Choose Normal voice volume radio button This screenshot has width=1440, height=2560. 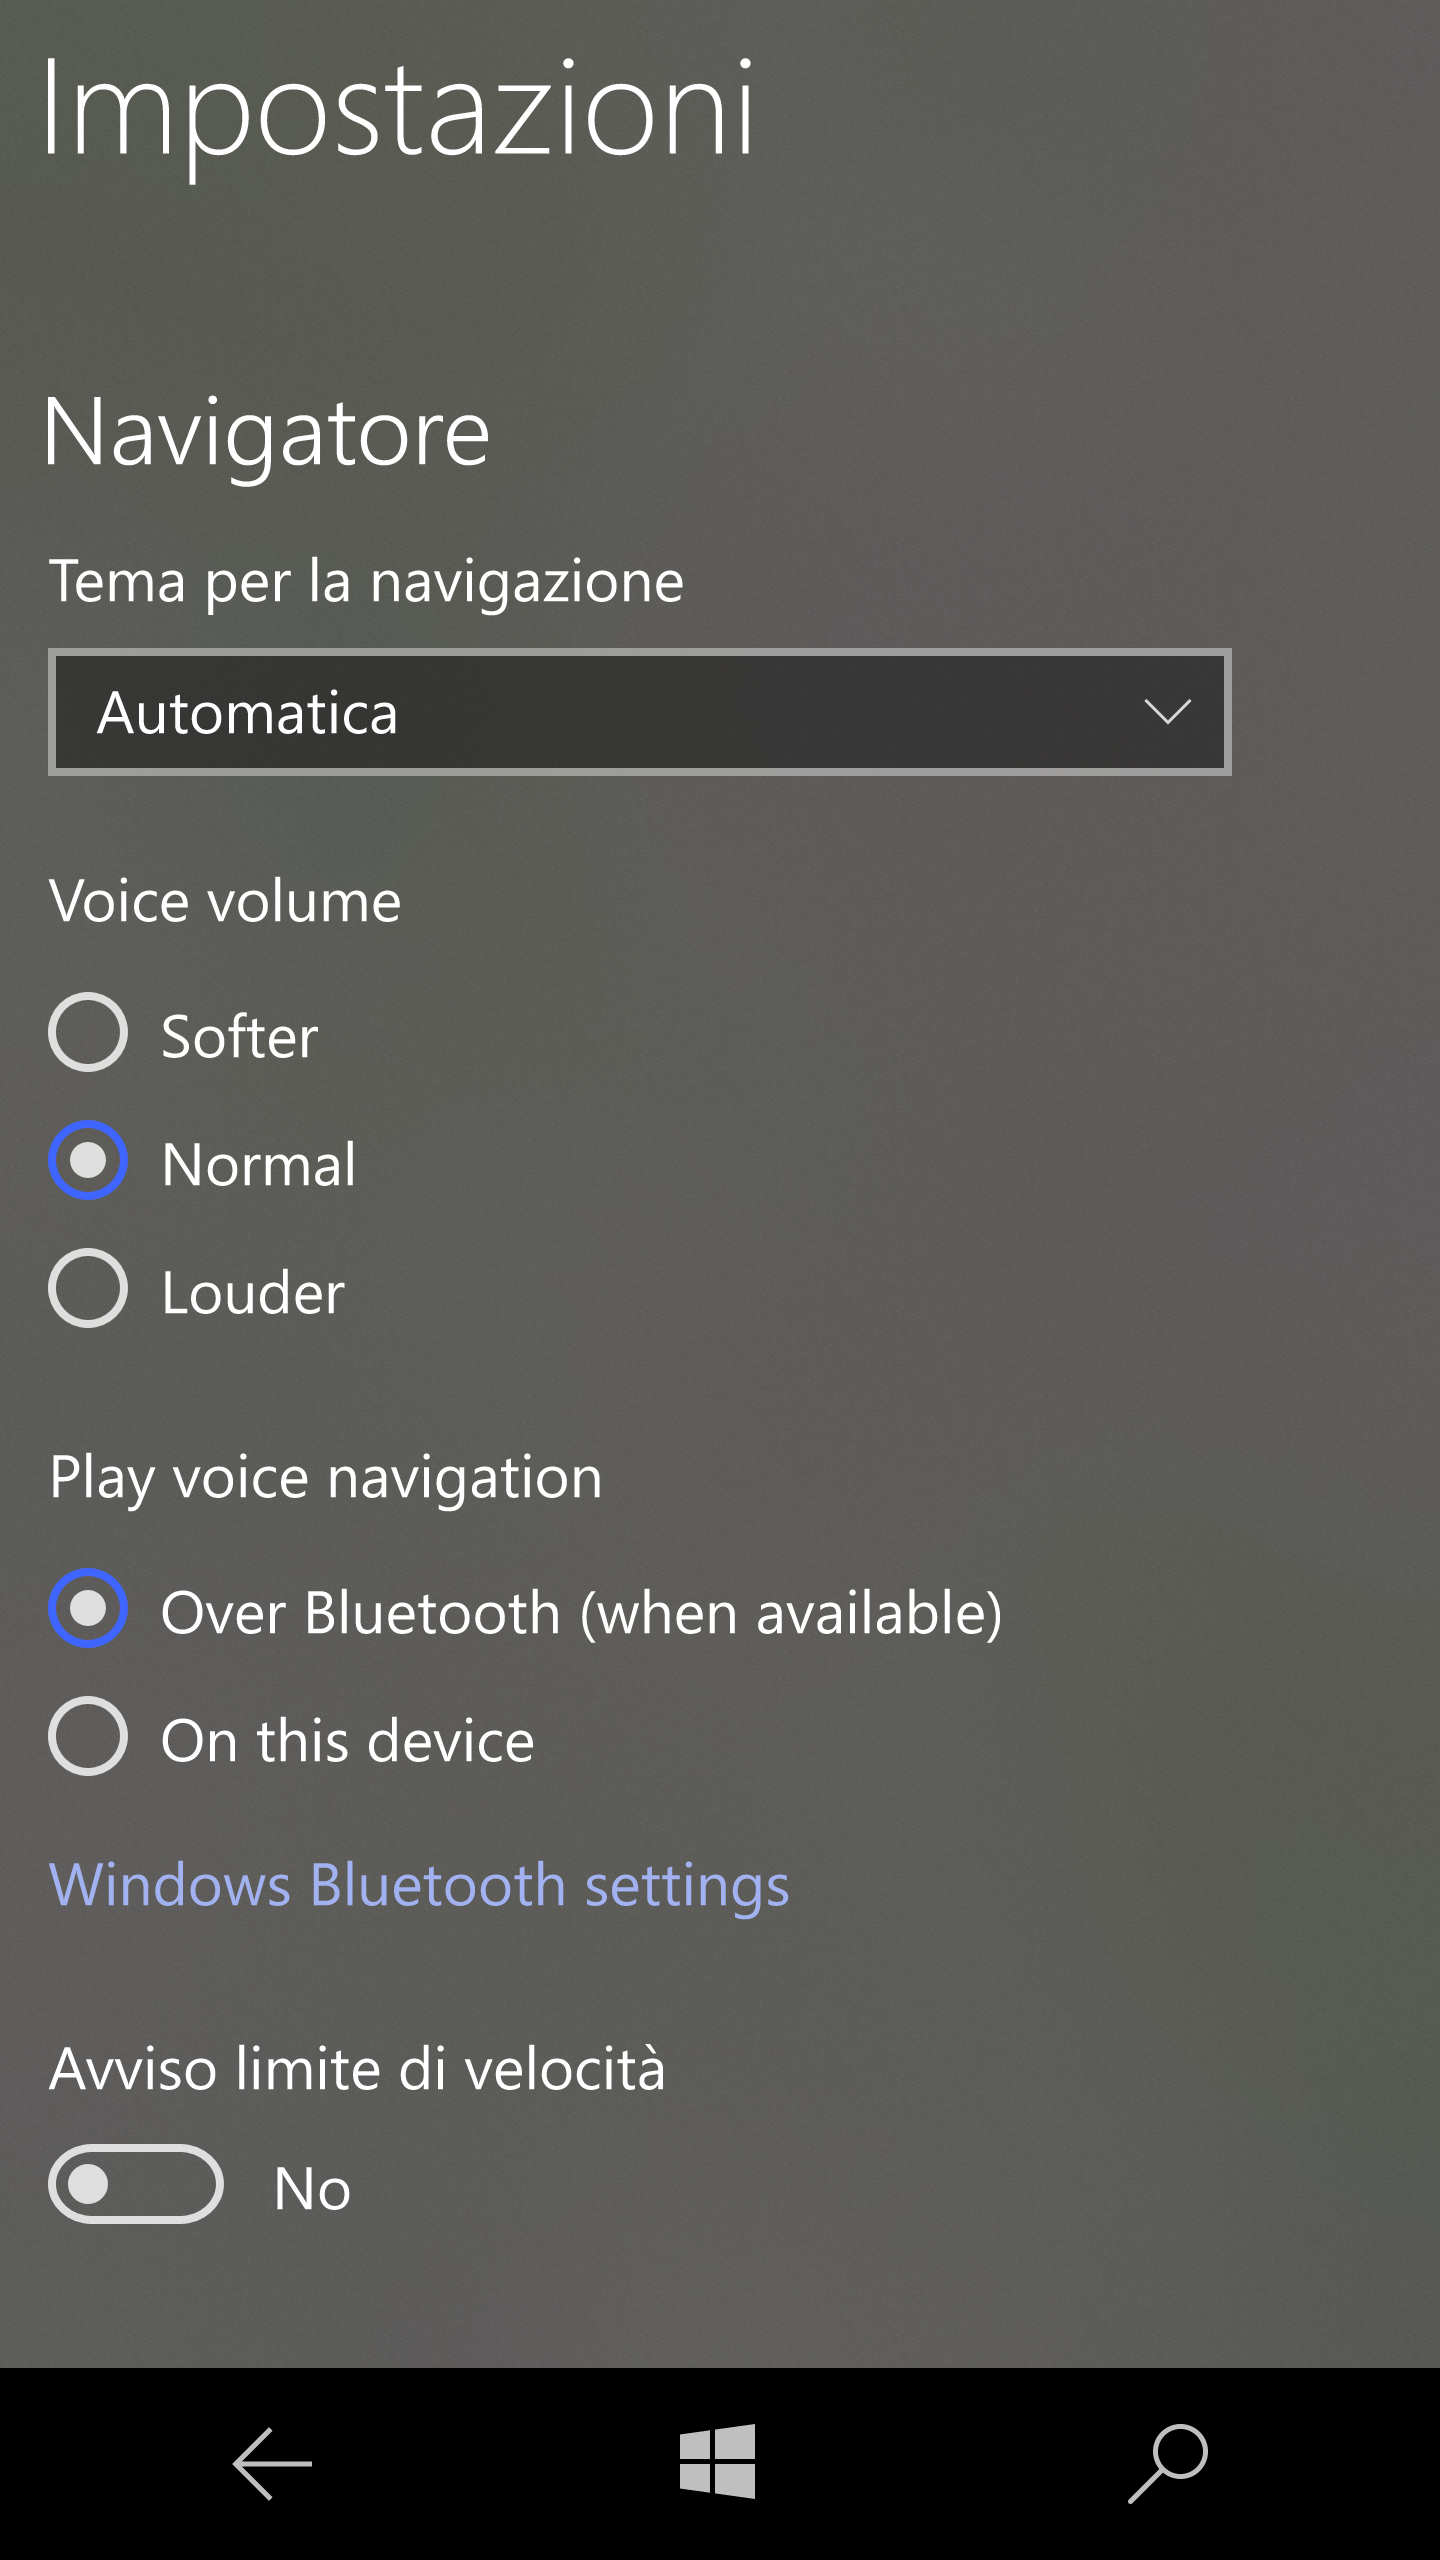click(x=203, y=1161)
